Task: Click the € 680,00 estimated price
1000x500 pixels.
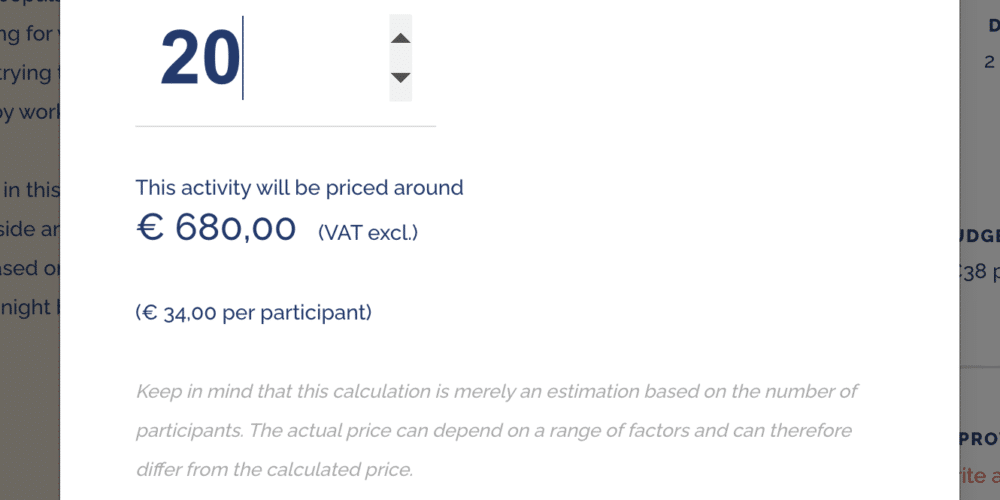Action: [x=216, y=228]
